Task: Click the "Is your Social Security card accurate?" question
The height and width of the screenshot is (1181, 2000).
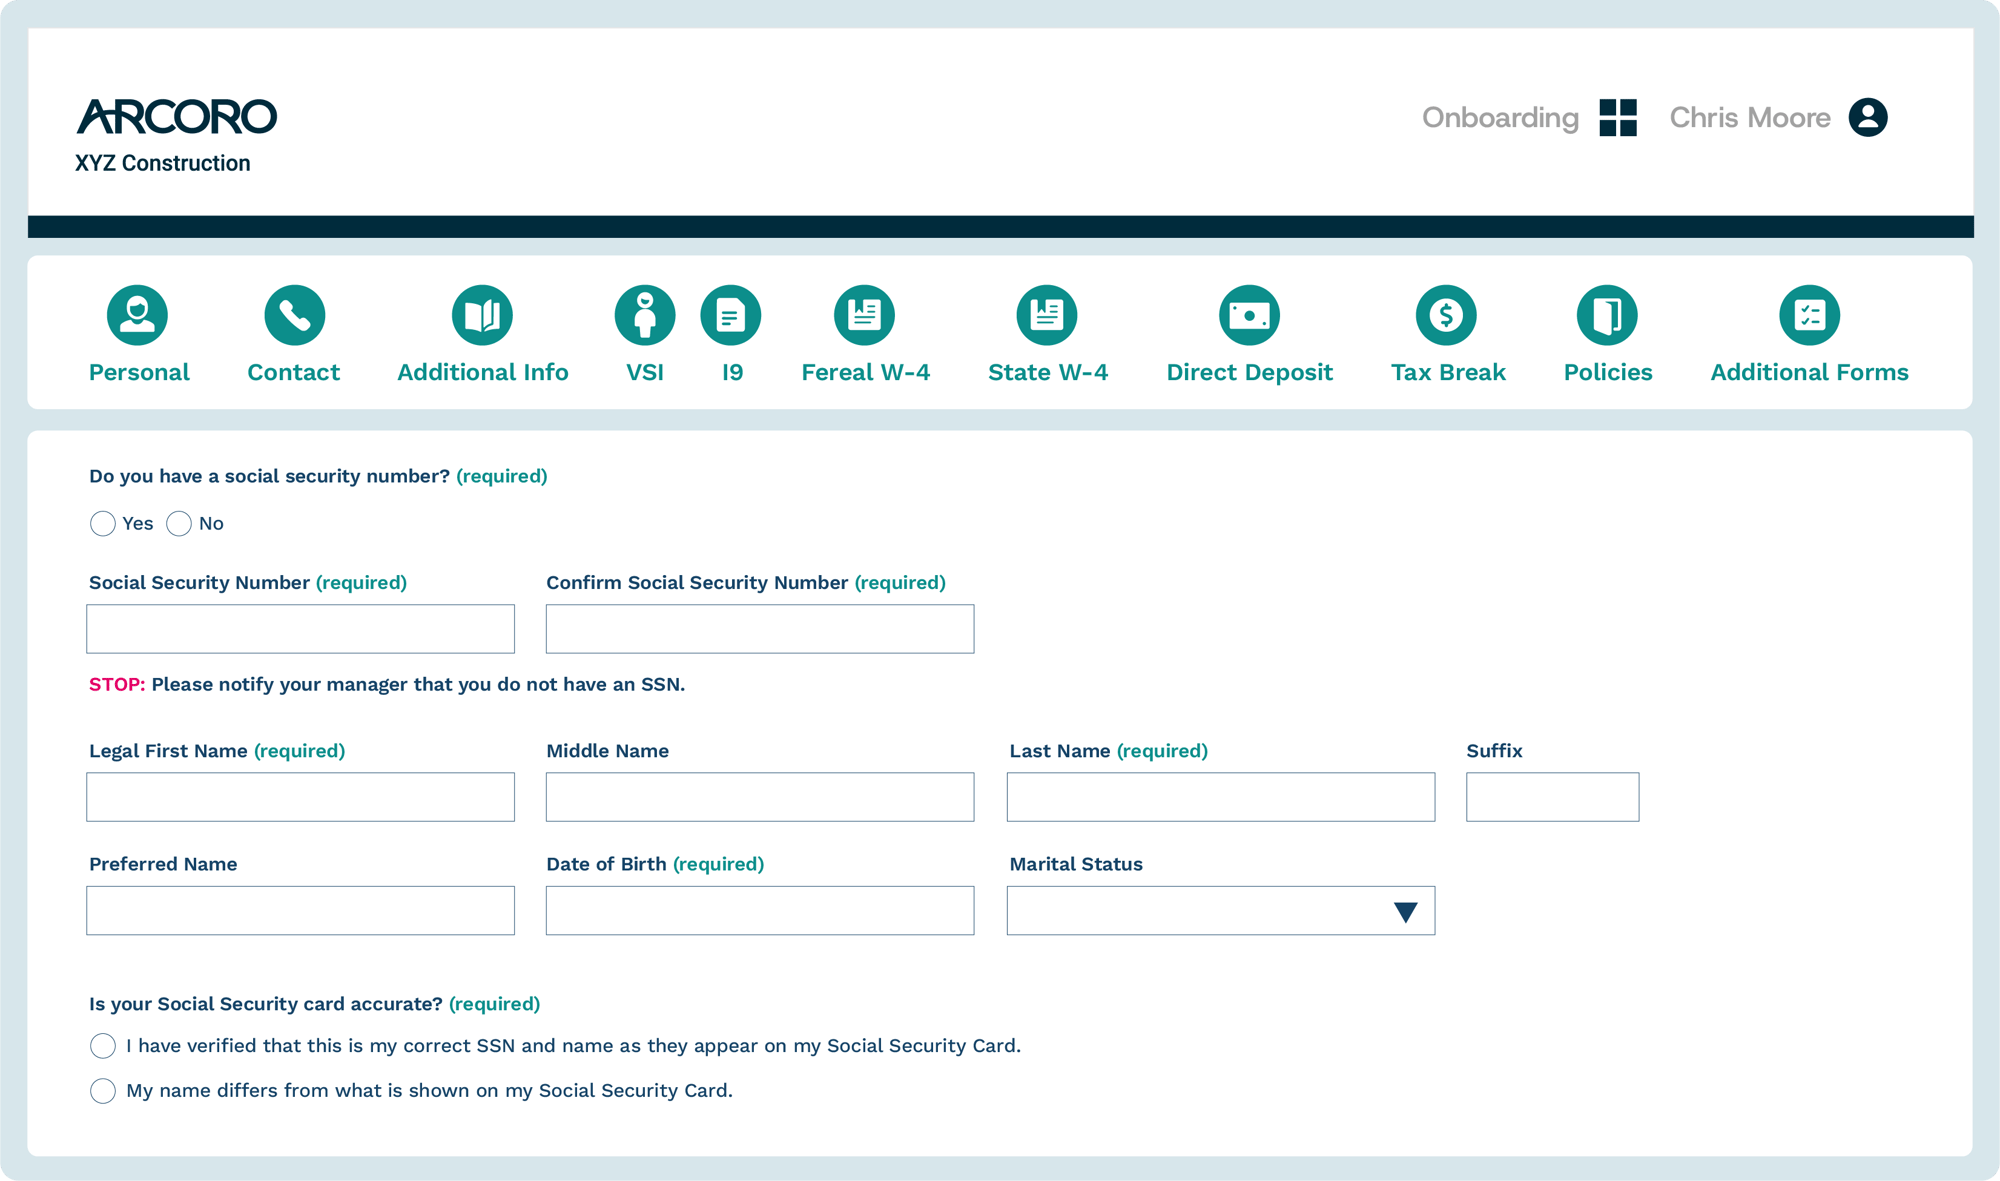Action: pyautogui.click(x=266, y=1004)
